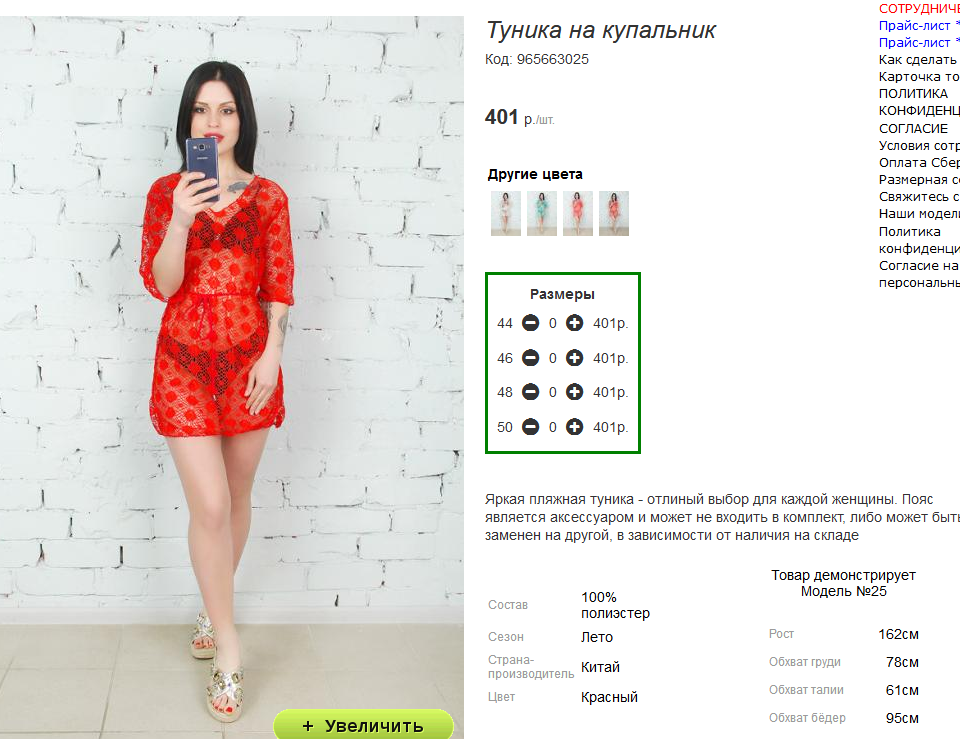Screen dimensions: 960x739
Task: Open the second Прайс-лист link
Action: coord(919,43)
